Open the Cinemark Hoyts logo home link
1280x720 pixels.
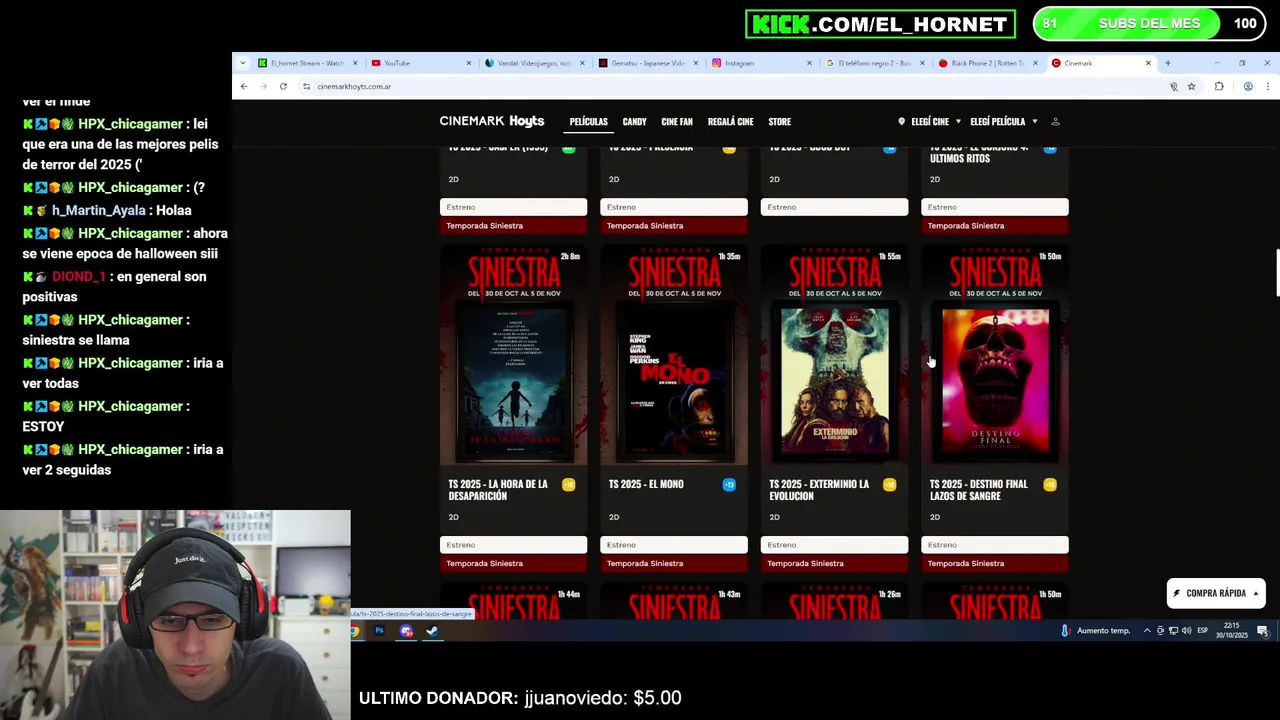click(492, 121)
